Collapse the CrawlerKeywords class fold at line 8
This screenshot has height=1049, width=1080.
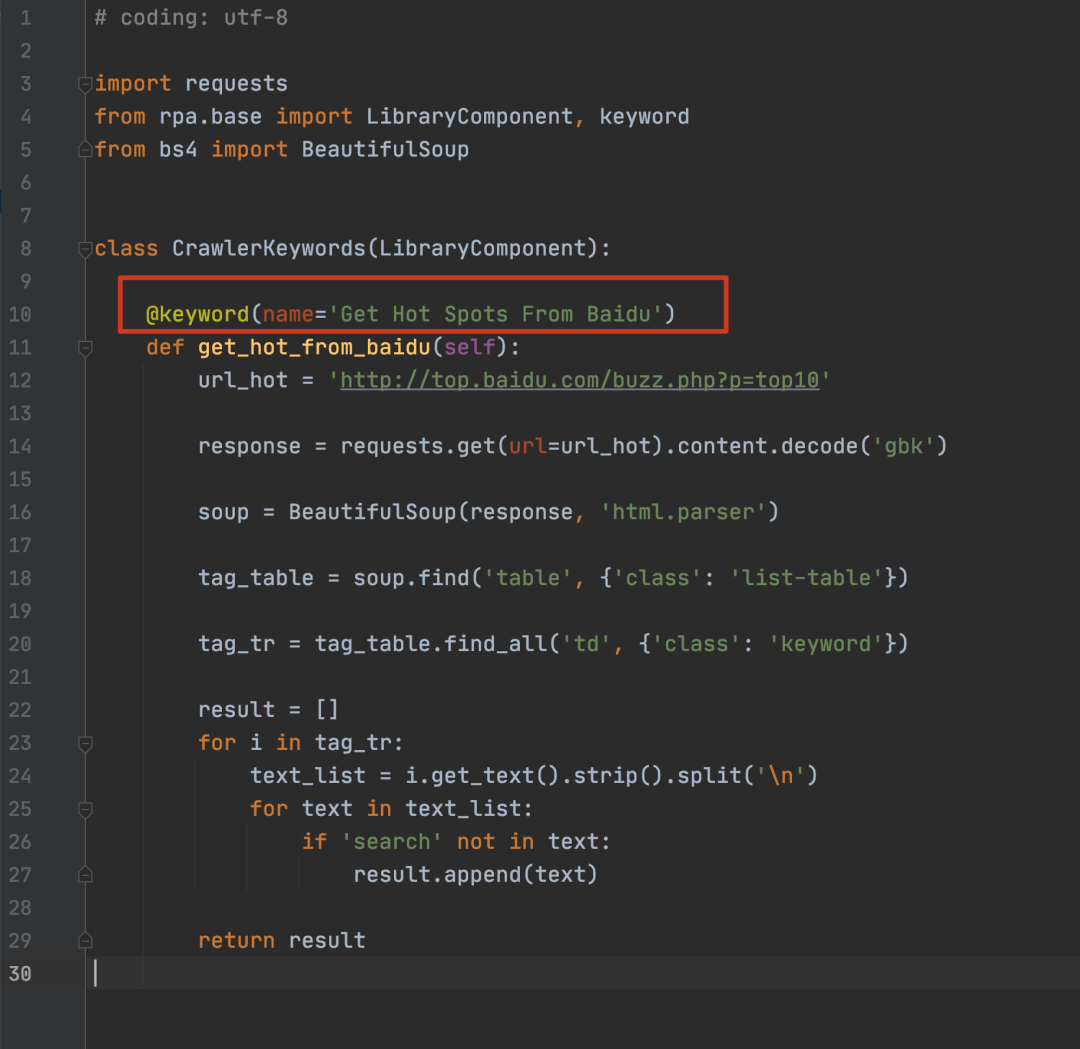[x=85, y=249]
